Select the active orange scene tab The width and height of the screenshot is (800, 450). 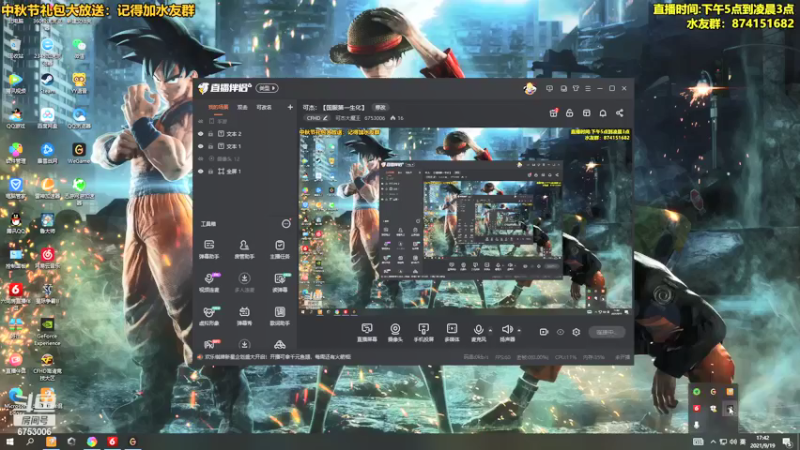[218, 107]
